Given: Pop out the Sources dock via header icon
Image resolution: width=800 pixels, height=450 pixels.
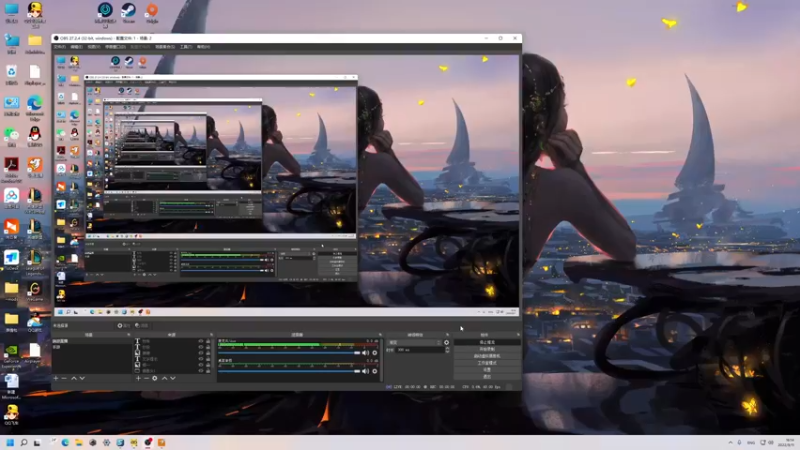Looking at the screenshot, I should 211,335.
